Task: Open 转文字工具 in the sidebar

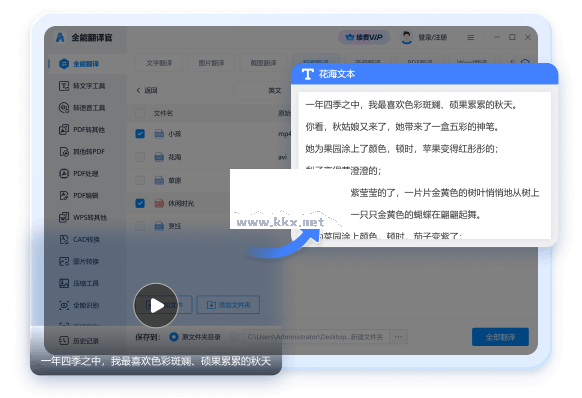Action: tap(82, 86)
